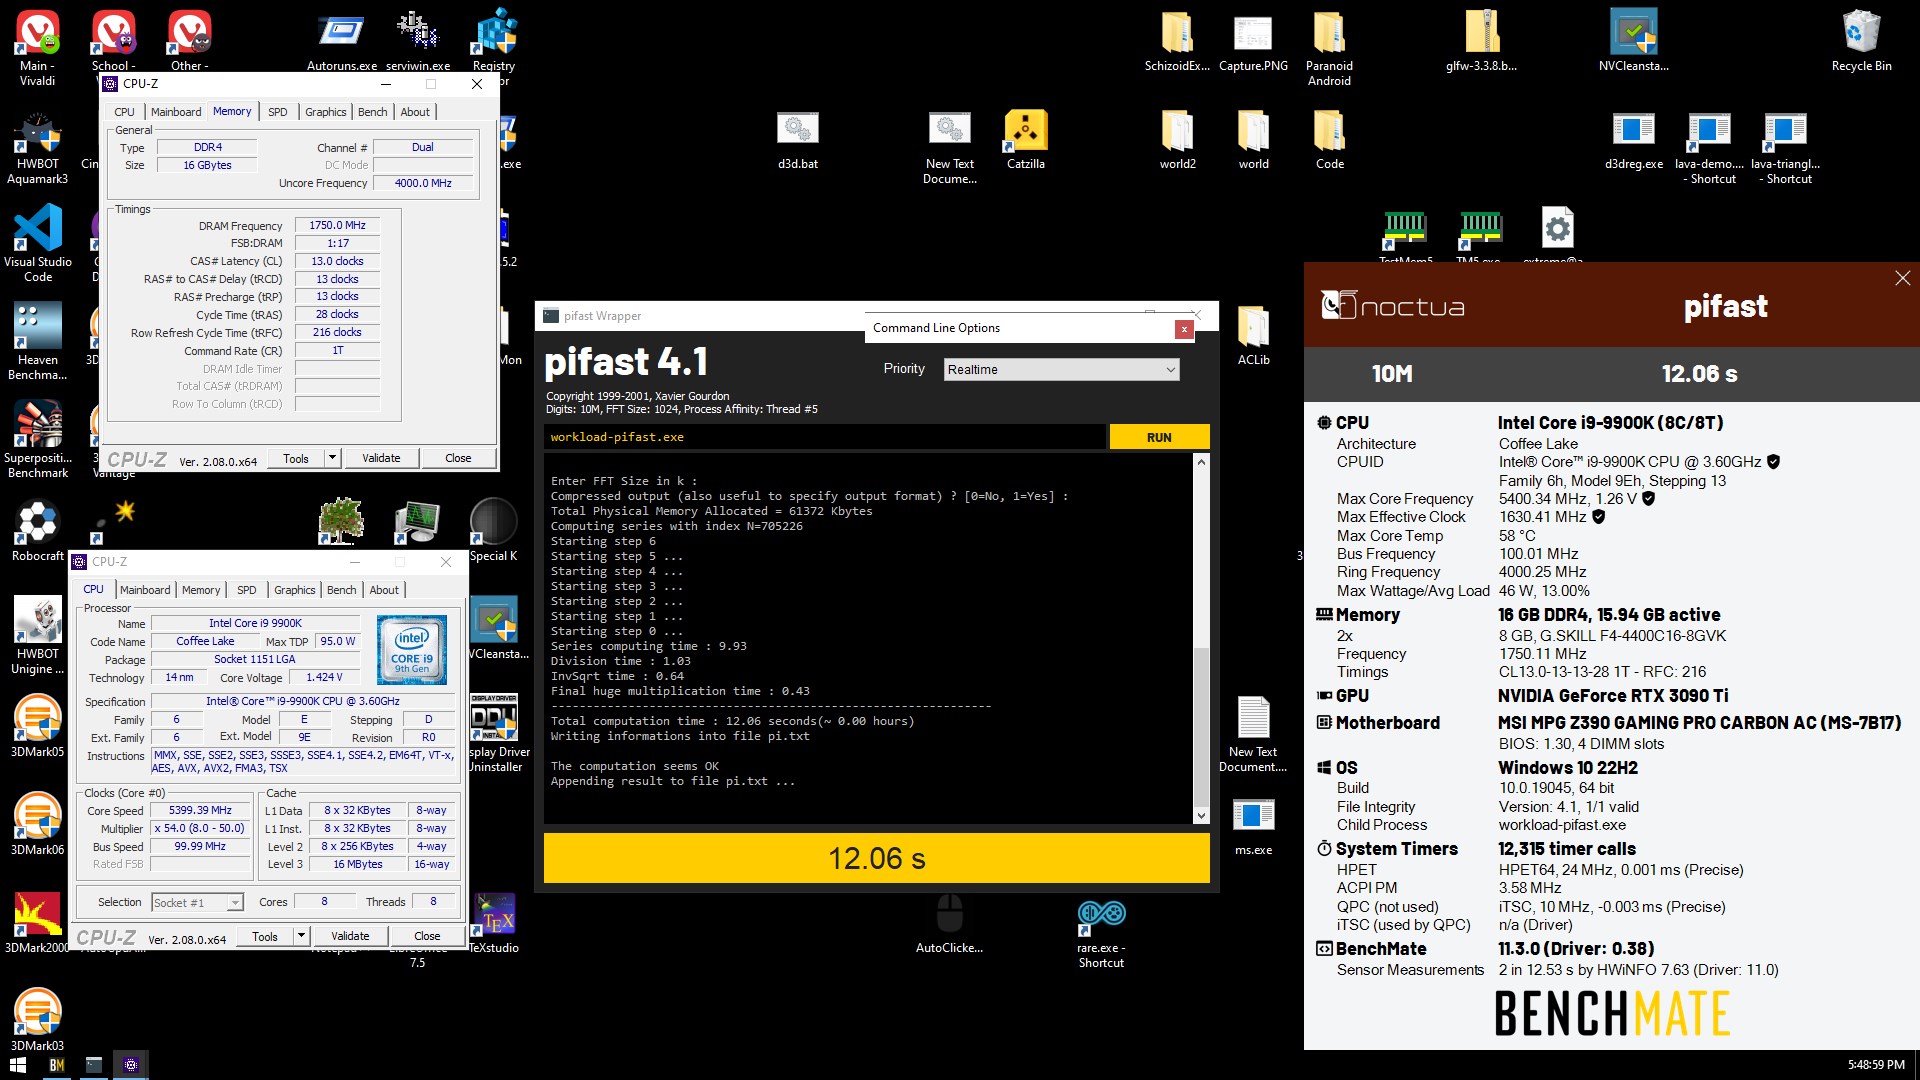Click BenchMate taskbar icon
The width and height of the screenshot is (1920, 1080).
[56, 1065]
